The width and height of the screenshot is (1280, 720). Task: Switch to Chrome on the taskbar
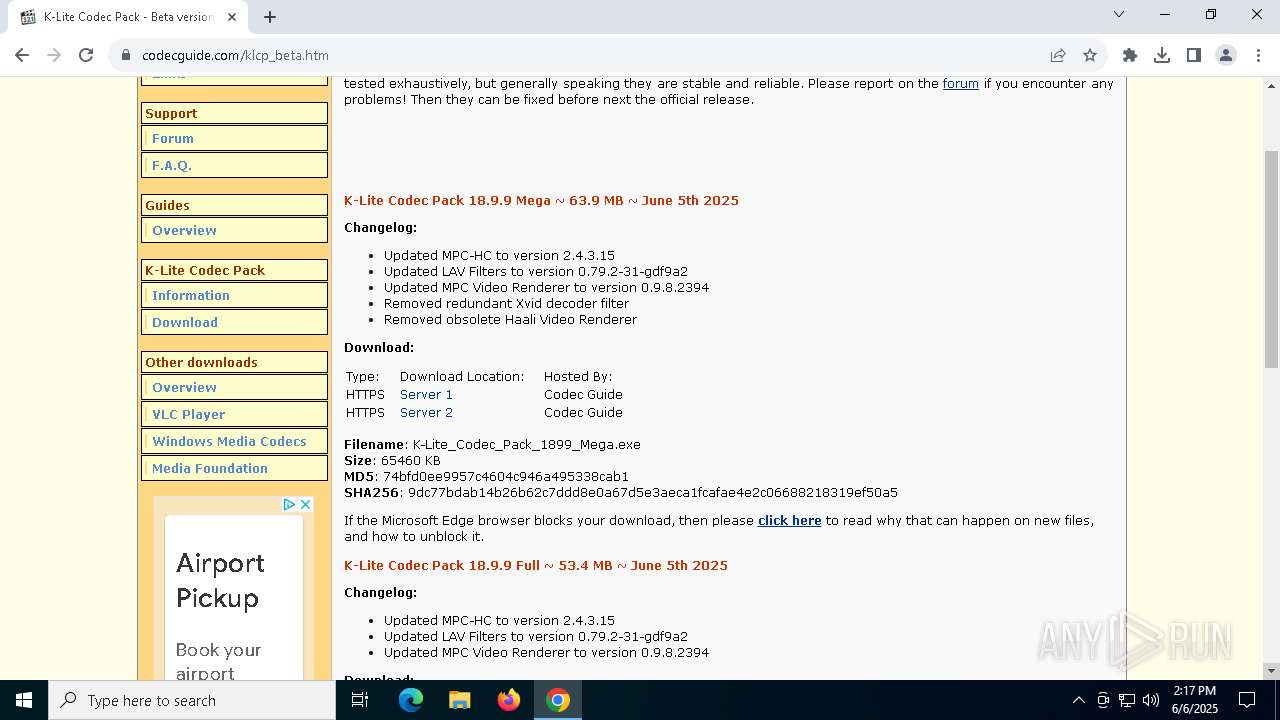(558, 700)
